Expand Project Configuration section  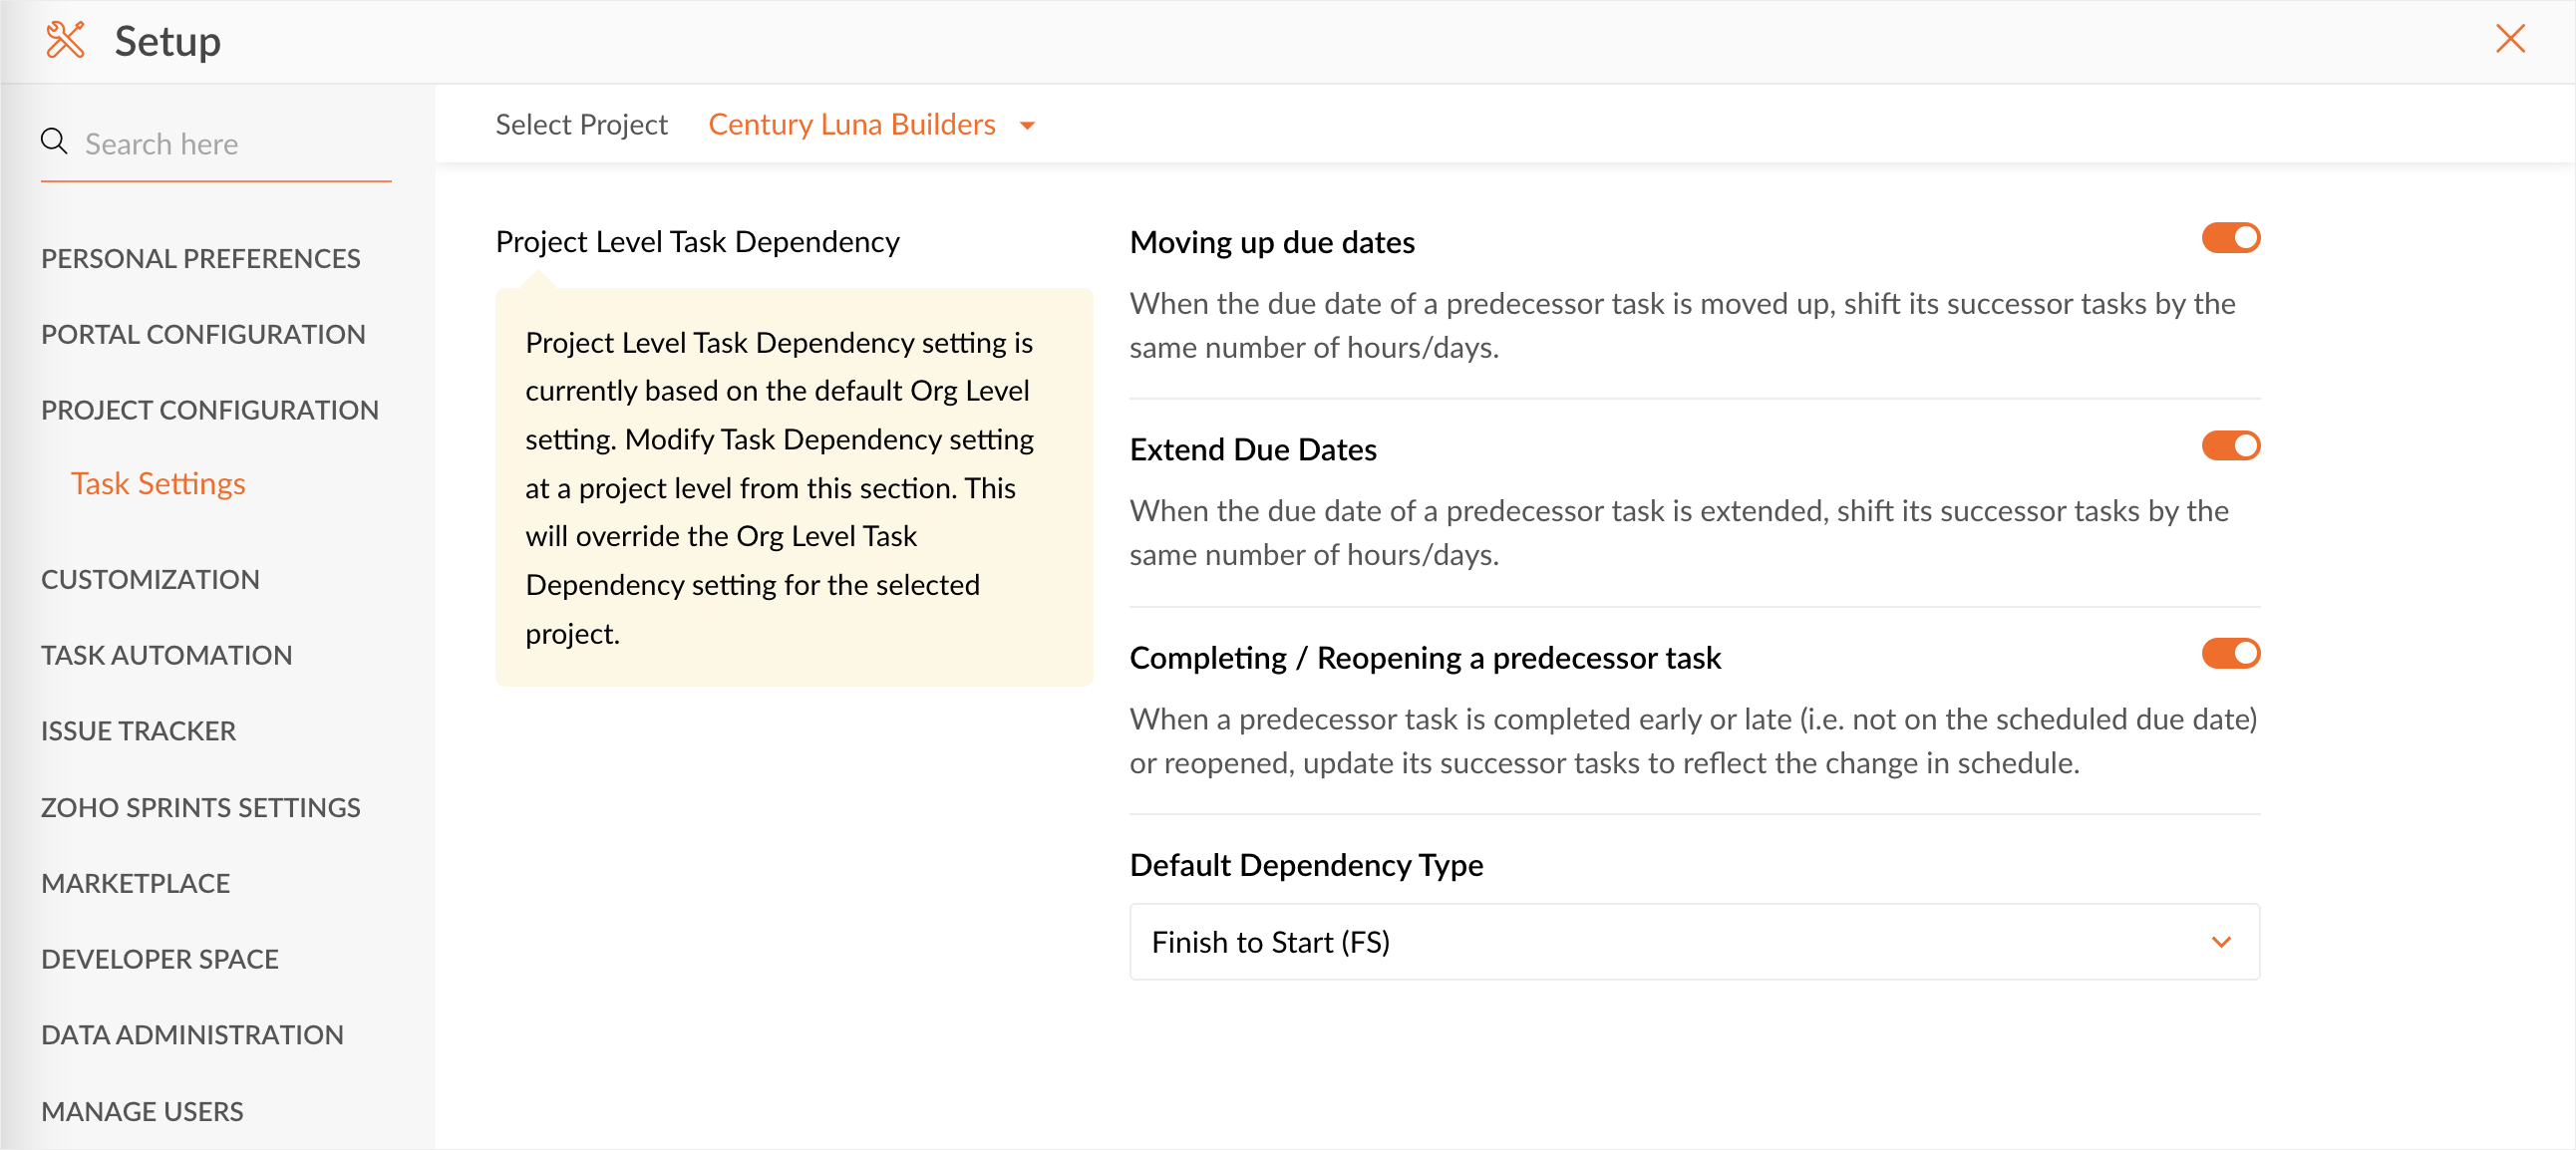[209, 410]
